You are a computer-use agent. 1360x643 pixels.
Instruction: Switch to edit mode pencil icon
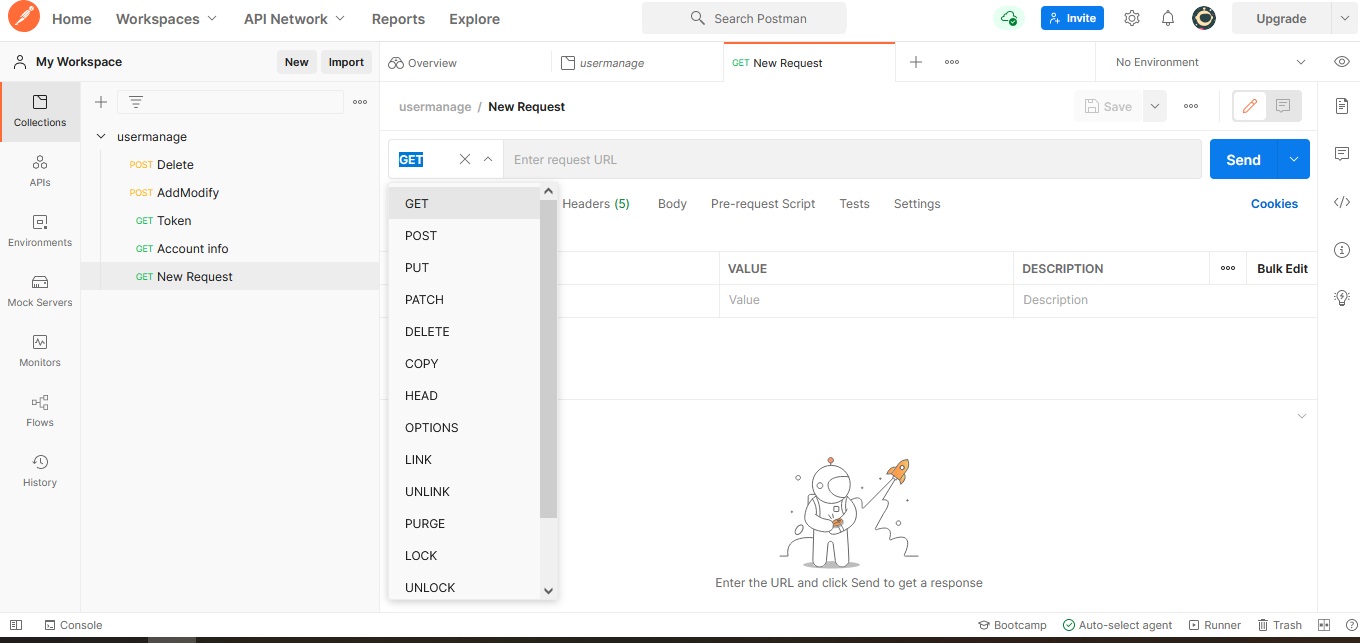(1250, 106)
